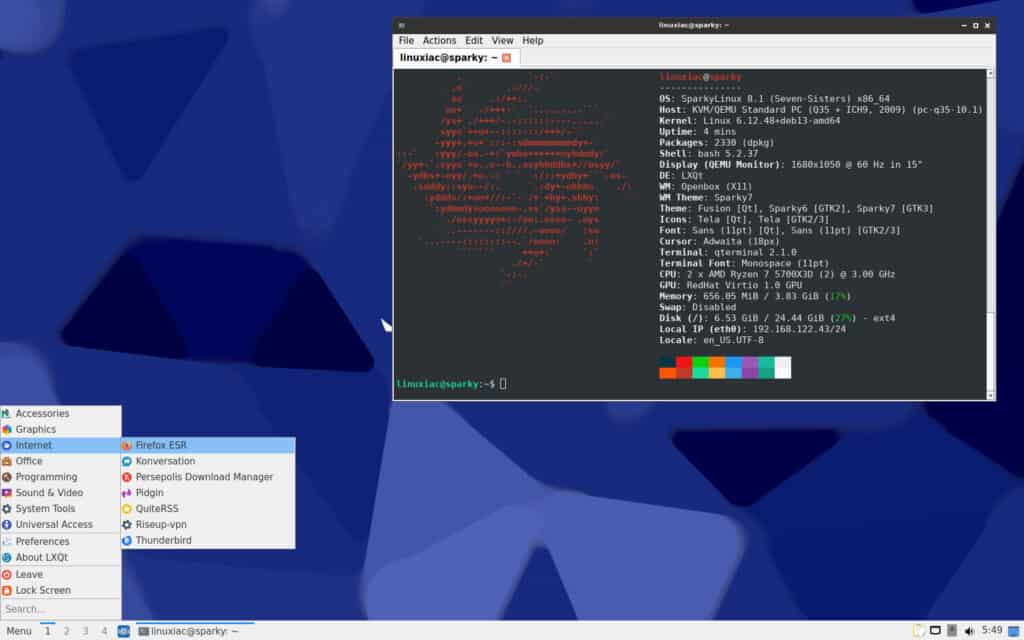Open Persepolis Download Manager
This screenshot has width=1024, height=640.
(x=204, y=477)
